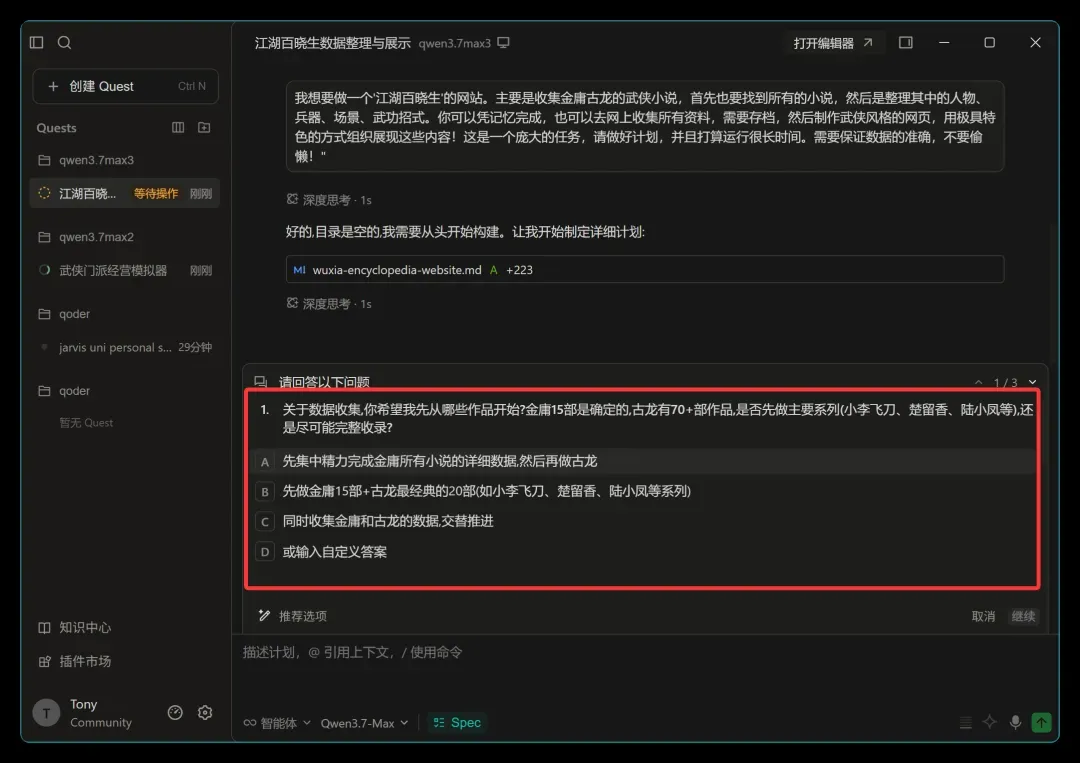1080x763 pixels.
Task: Click the usage gauge icon beside Tony
Action: (x=175, y=713)
